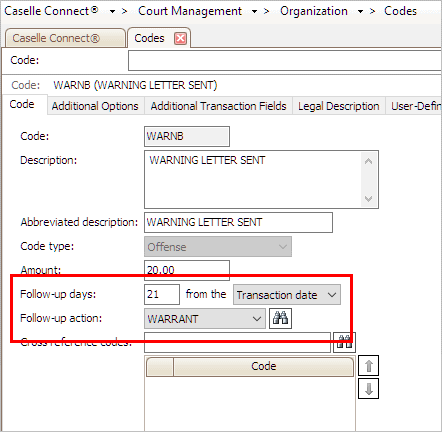Image resolution: width=442 pixels, height=432 pixels.
Task: Open the Transaction date dropdown
Action: tap(287, 295)
